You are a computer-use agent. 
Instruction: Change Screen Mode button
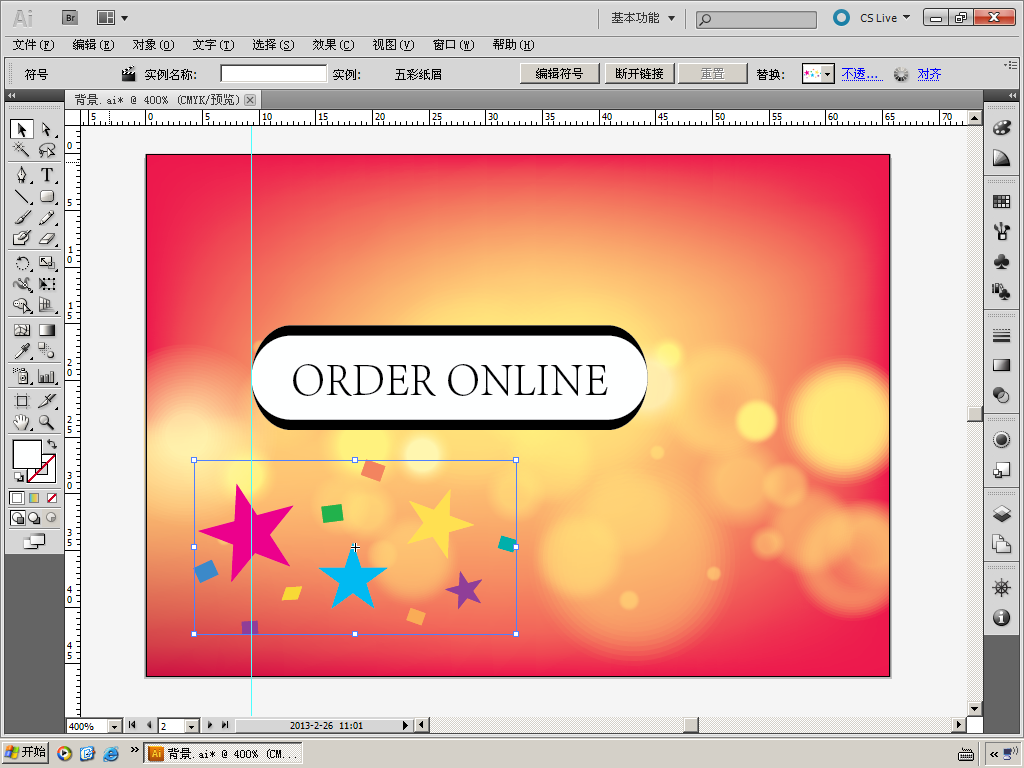34,541
